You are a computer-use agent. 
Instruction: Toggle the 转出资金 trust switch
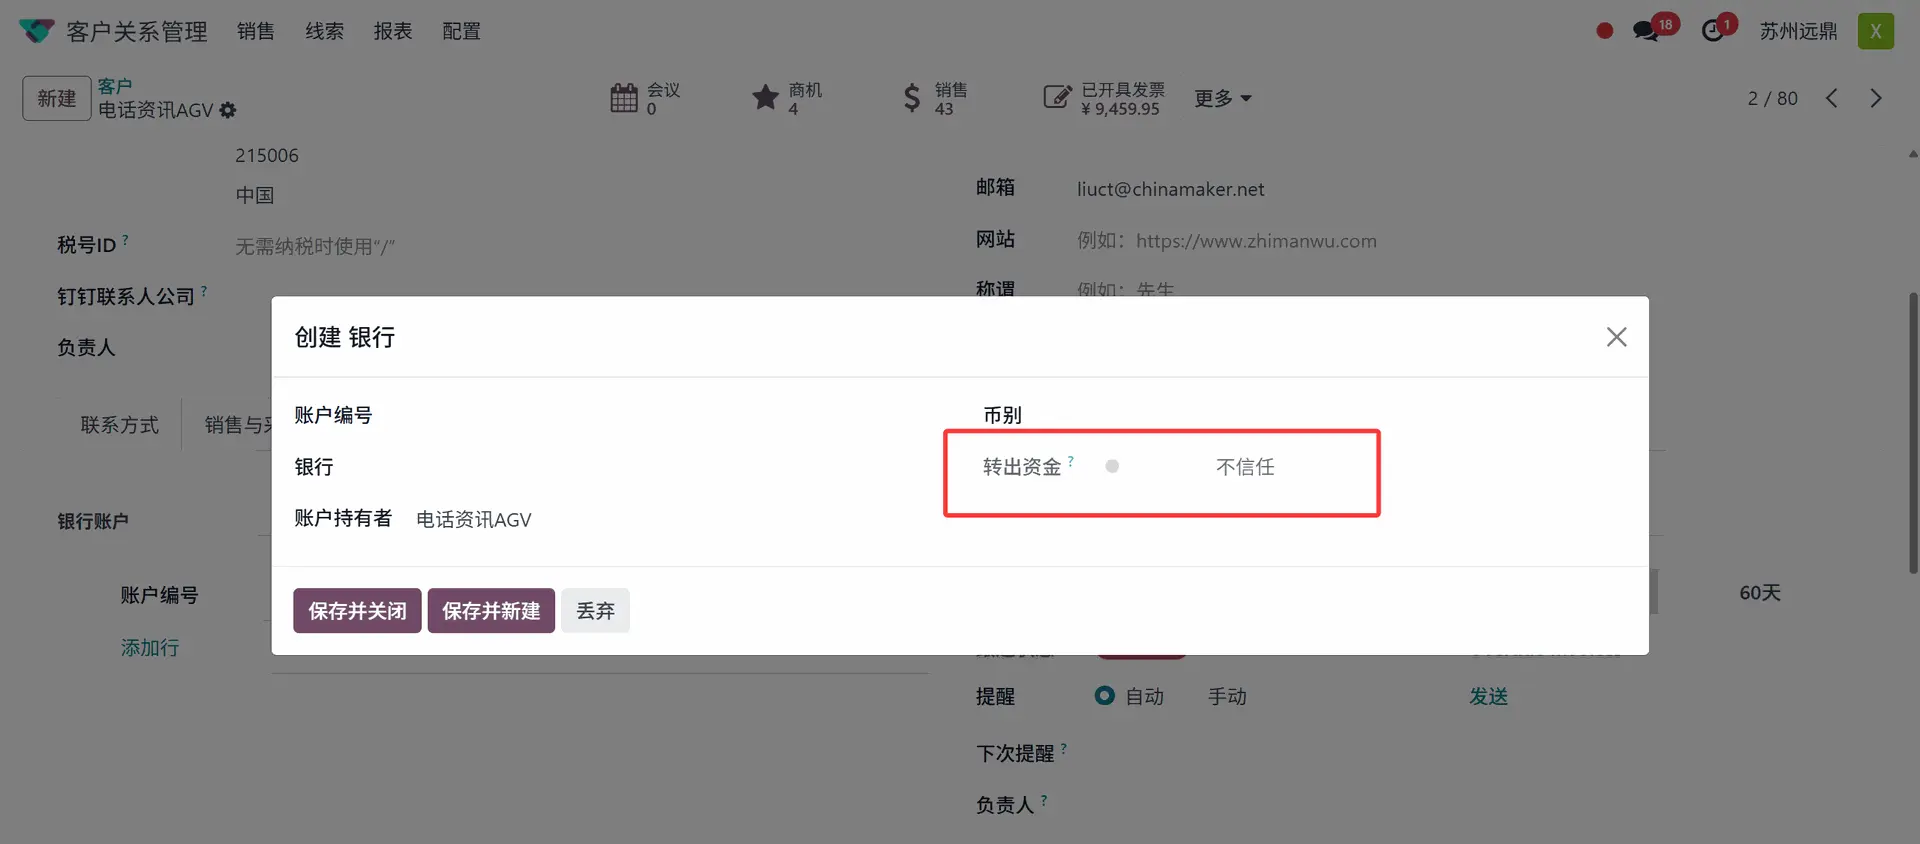pyautogui.click(x=1112, y=467)
